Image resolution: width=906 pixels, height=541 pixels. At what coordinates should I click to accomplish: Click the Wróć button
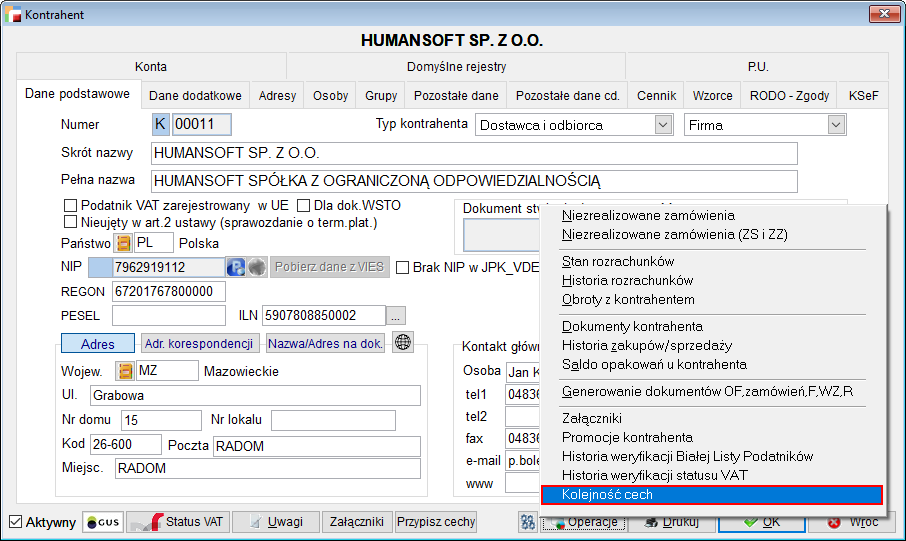click(853, 522)
